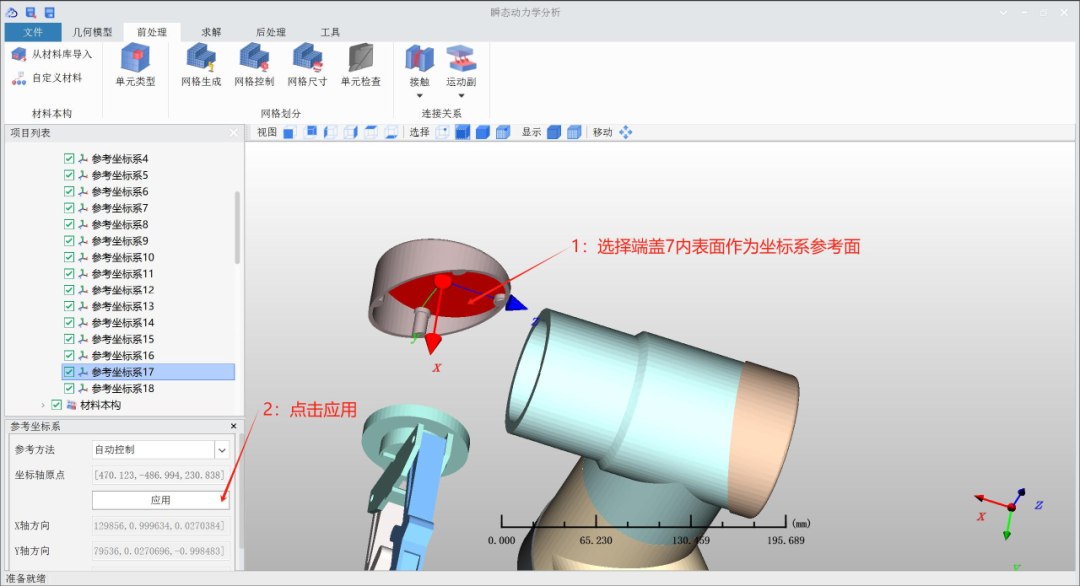Screen dimensions: 1080x586
Task: Click the cloud icon in quick access bar
Action: click(x=12, y=12)
